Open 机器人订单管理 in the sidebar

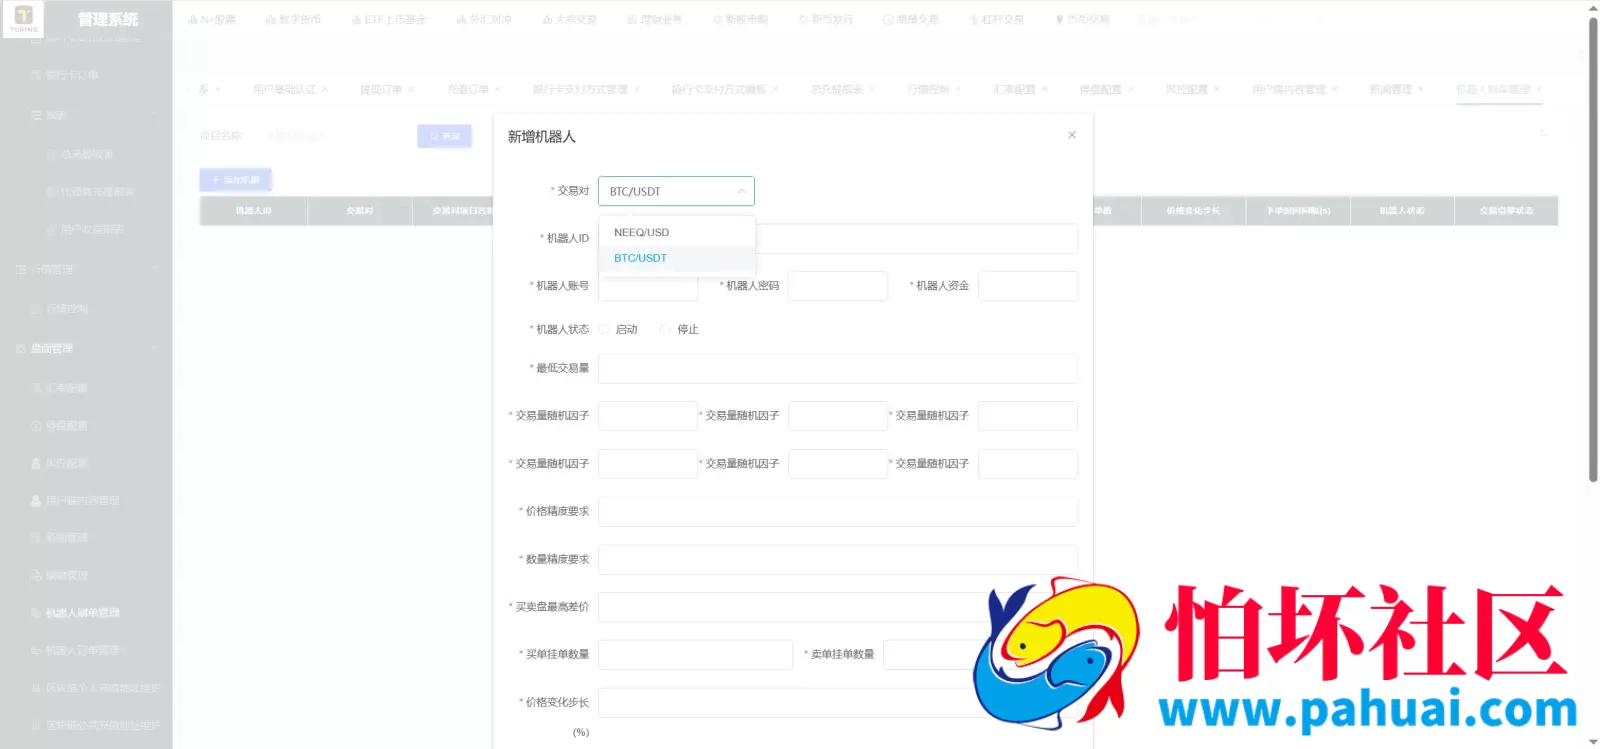[82, 650]
